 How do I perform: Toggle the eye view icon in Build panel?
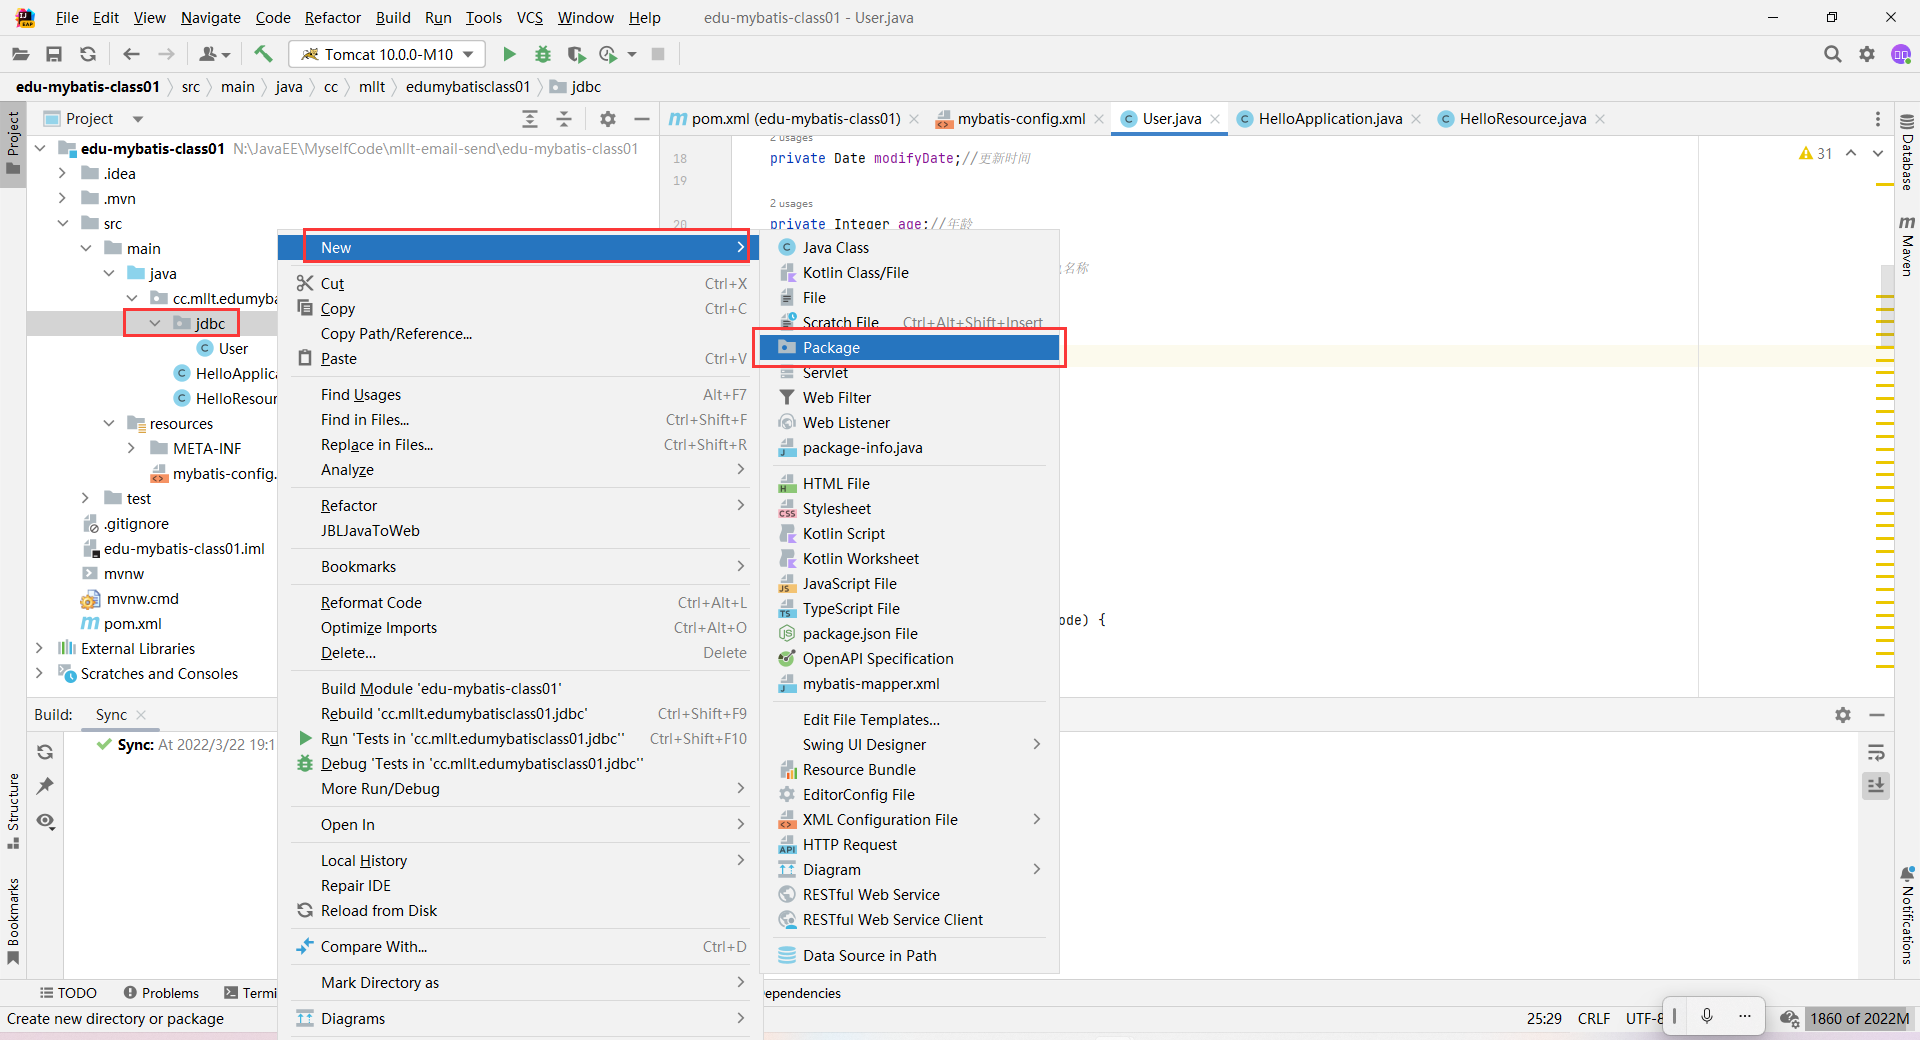pos(45,821)
